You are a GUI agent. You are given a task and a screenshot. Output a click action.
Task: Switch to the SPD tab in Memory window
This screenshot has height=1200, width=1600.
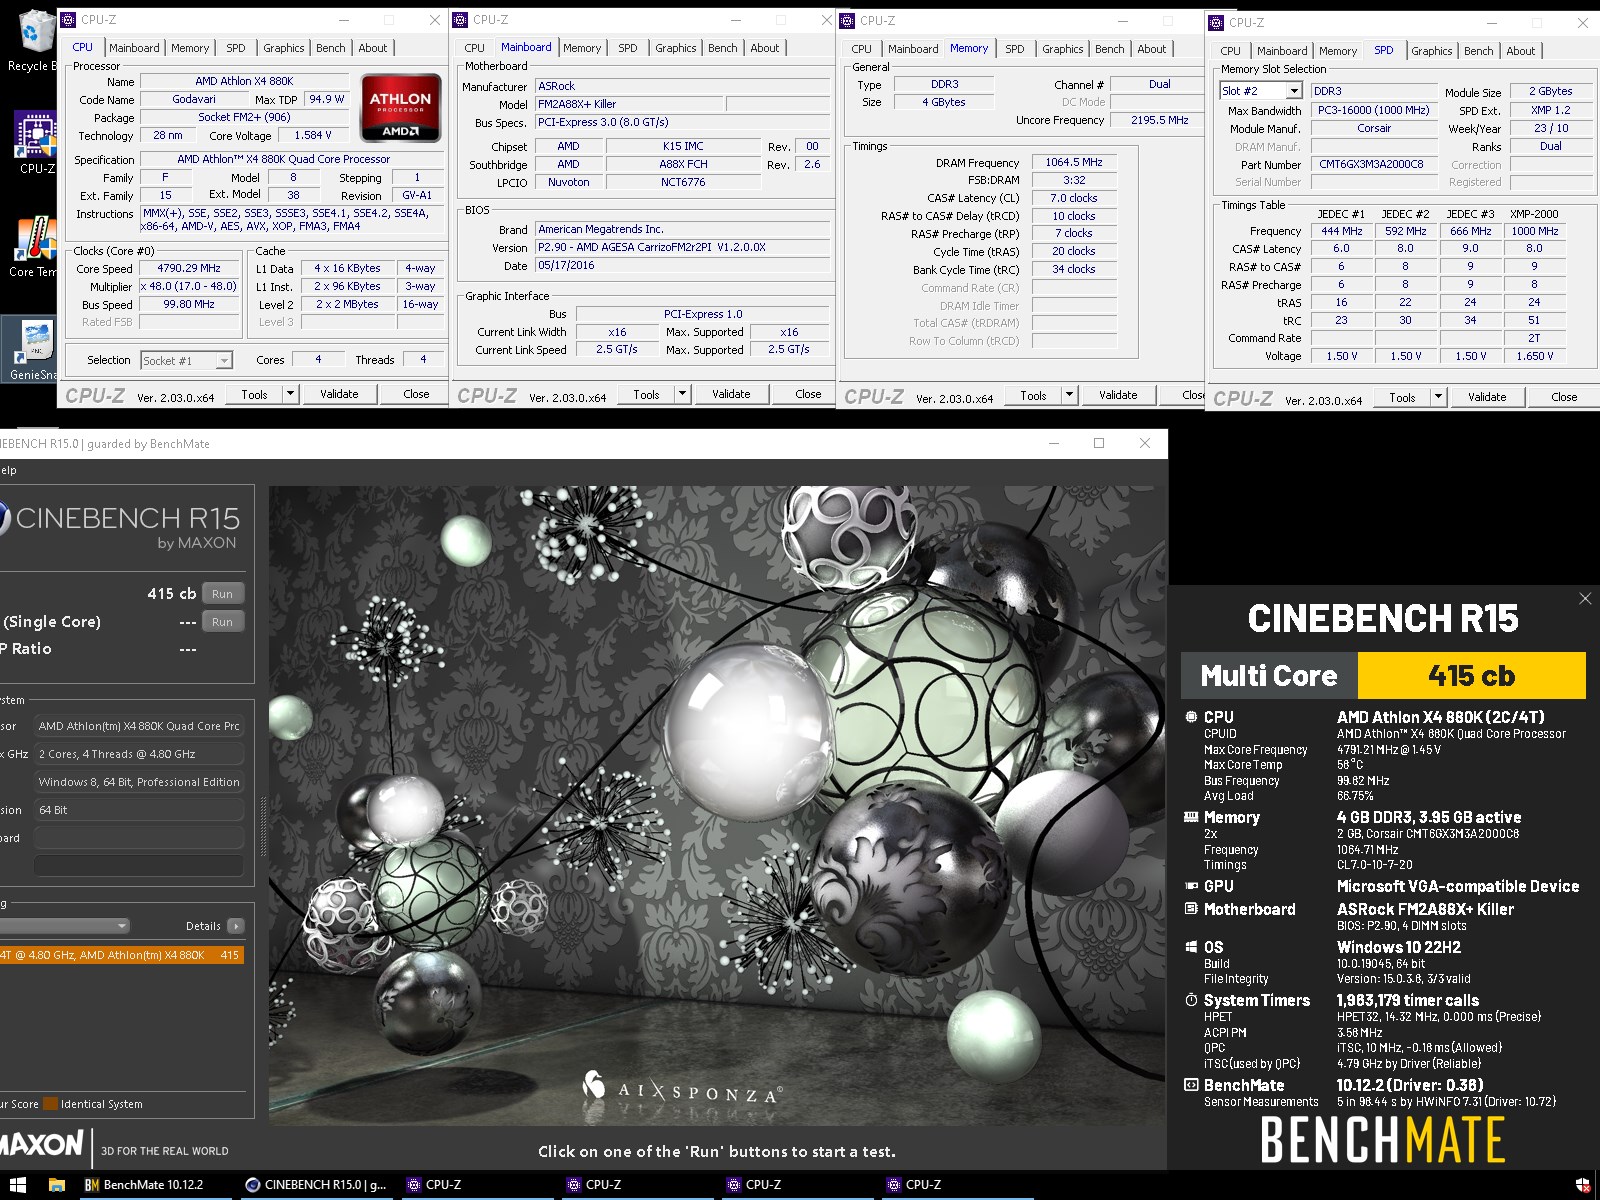pyautogui.click(x=1015, y=49)
